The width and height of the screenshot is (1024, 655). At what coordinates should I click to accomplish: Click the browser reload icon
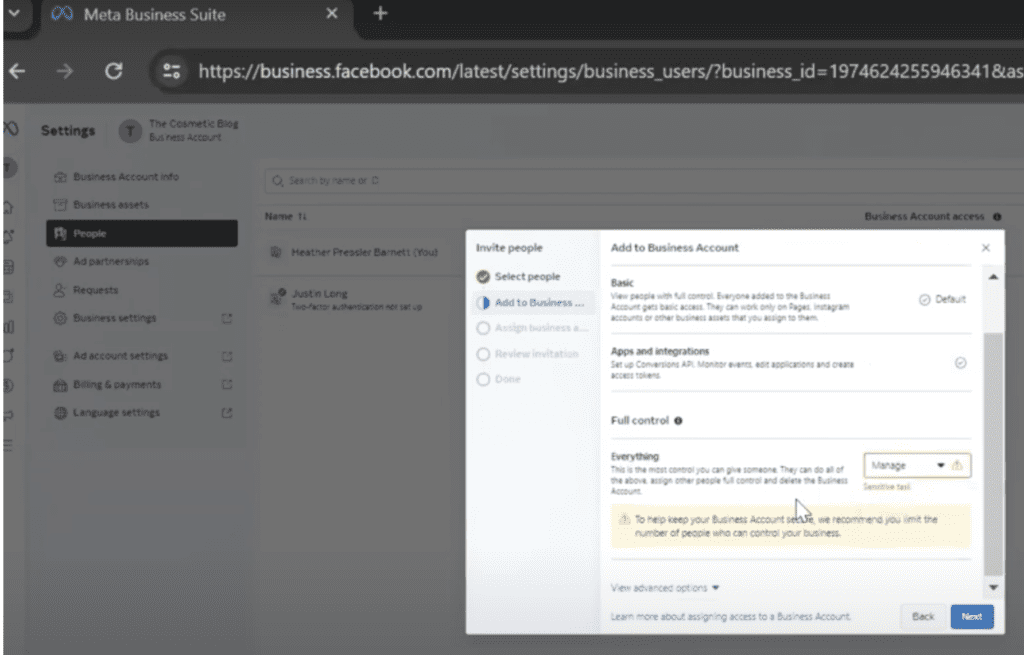point(114,71)
